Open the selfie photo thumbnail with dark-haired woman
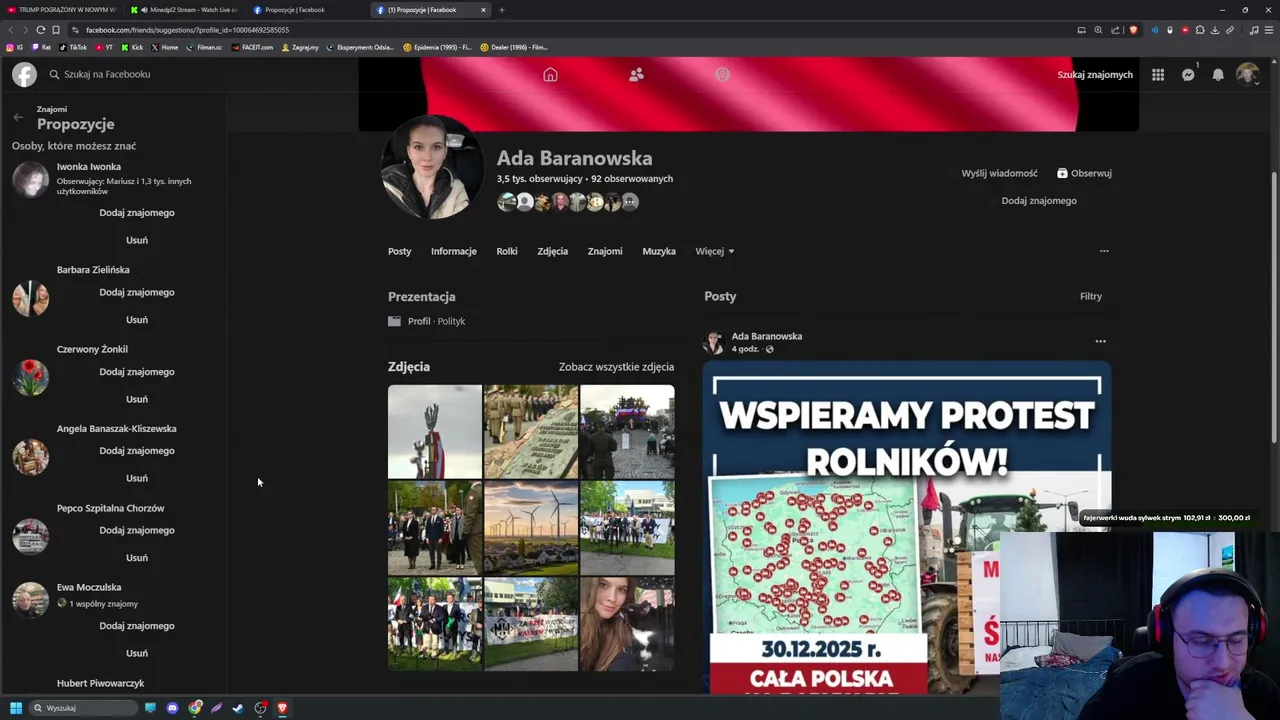 coord(627,624)
